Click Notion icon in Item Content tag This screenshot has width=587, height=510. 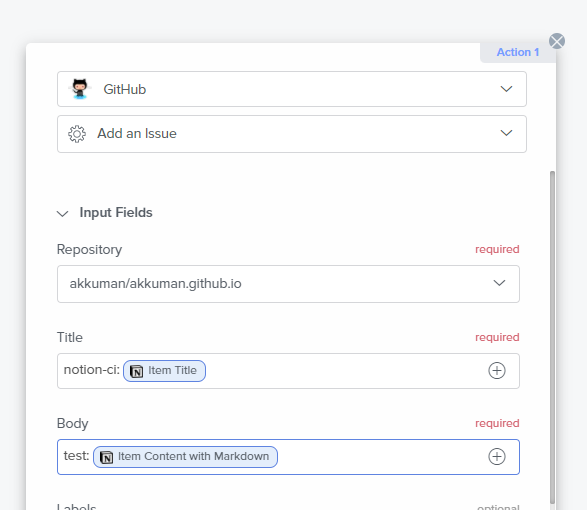click(x=106, y=457)
